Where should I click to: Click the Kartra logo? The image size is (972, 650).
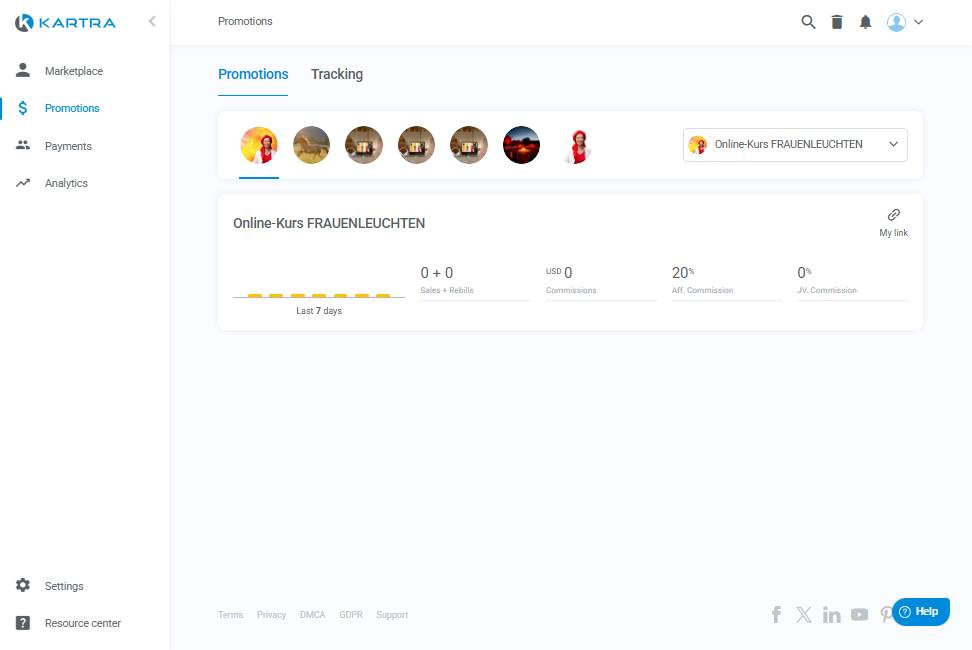(x=65, y=23)
